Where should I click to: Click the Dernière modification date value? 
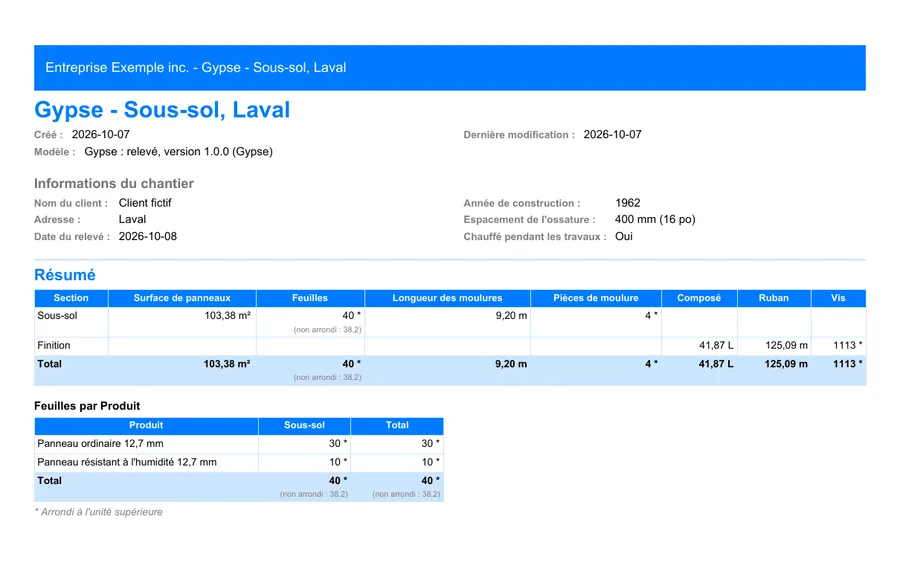pyautogui.click(x=612, y=134)
